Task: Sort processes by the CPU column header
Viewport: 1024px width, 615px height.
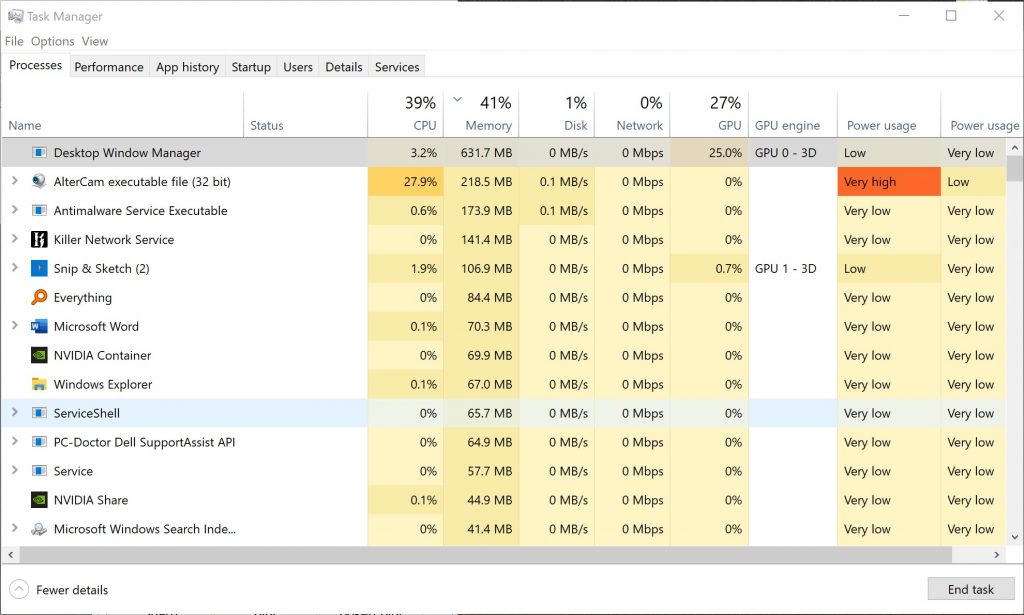Action: (406, 114)
